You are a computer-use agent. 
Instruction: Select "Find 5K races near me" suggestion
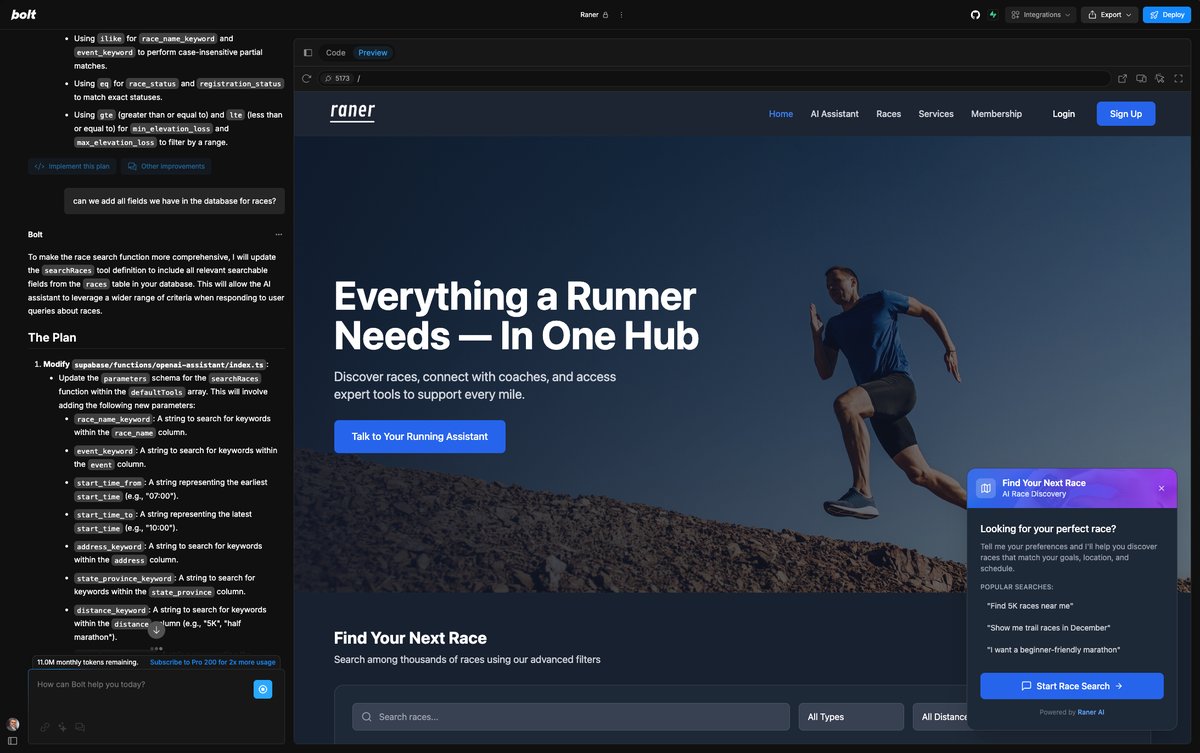coord(1030,606)
